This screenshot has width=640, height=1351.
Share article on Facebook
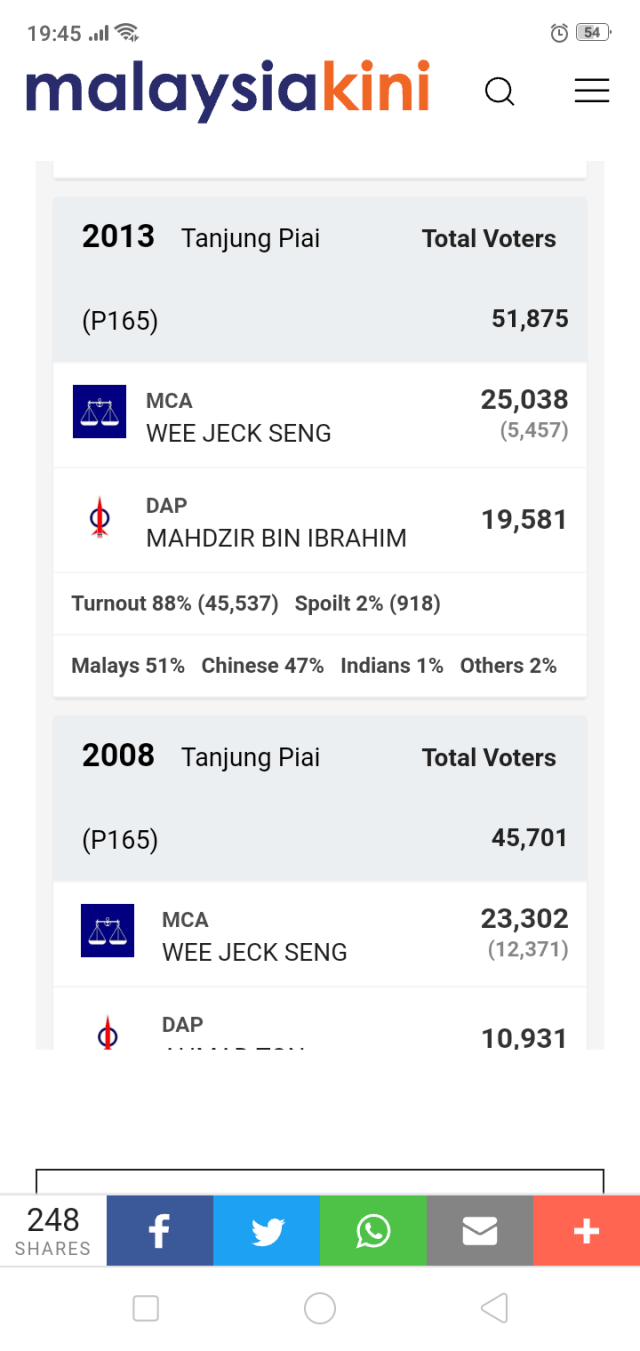(160, 1231)
